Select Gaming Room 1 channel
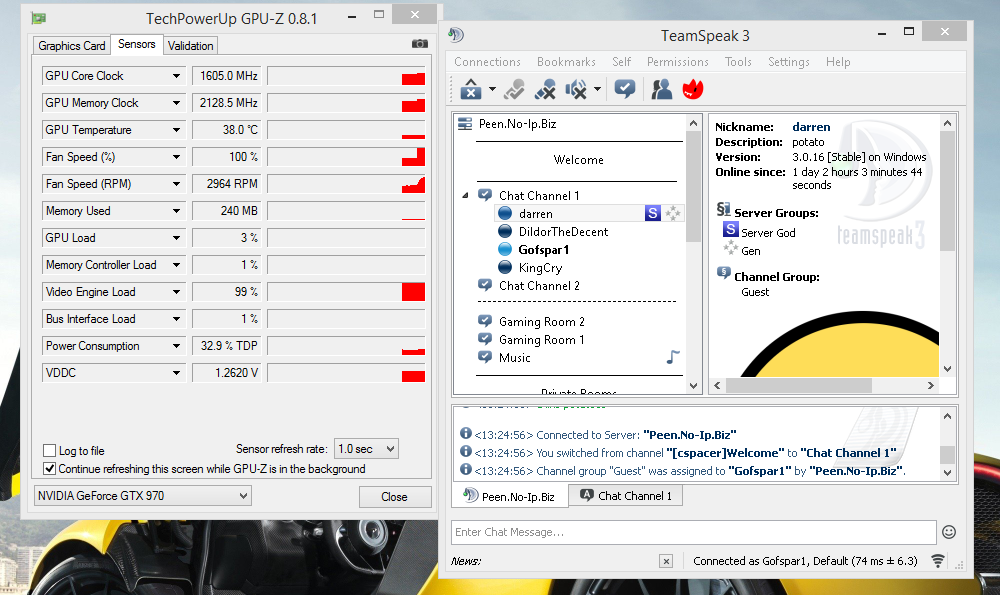The image size is (1000, 595). [x=541, y=340]
